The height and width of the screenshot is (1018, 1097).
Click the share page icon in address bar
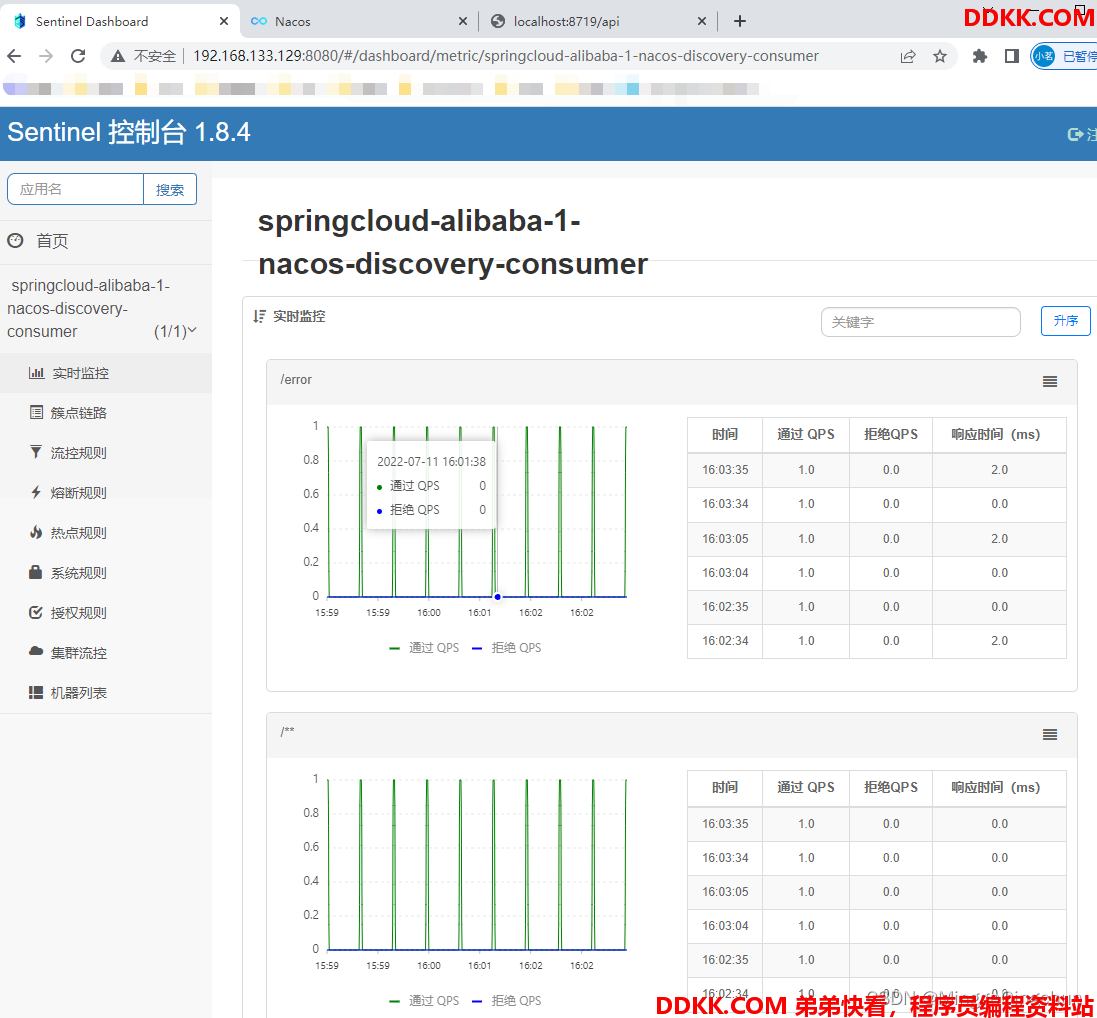(907, 56)
